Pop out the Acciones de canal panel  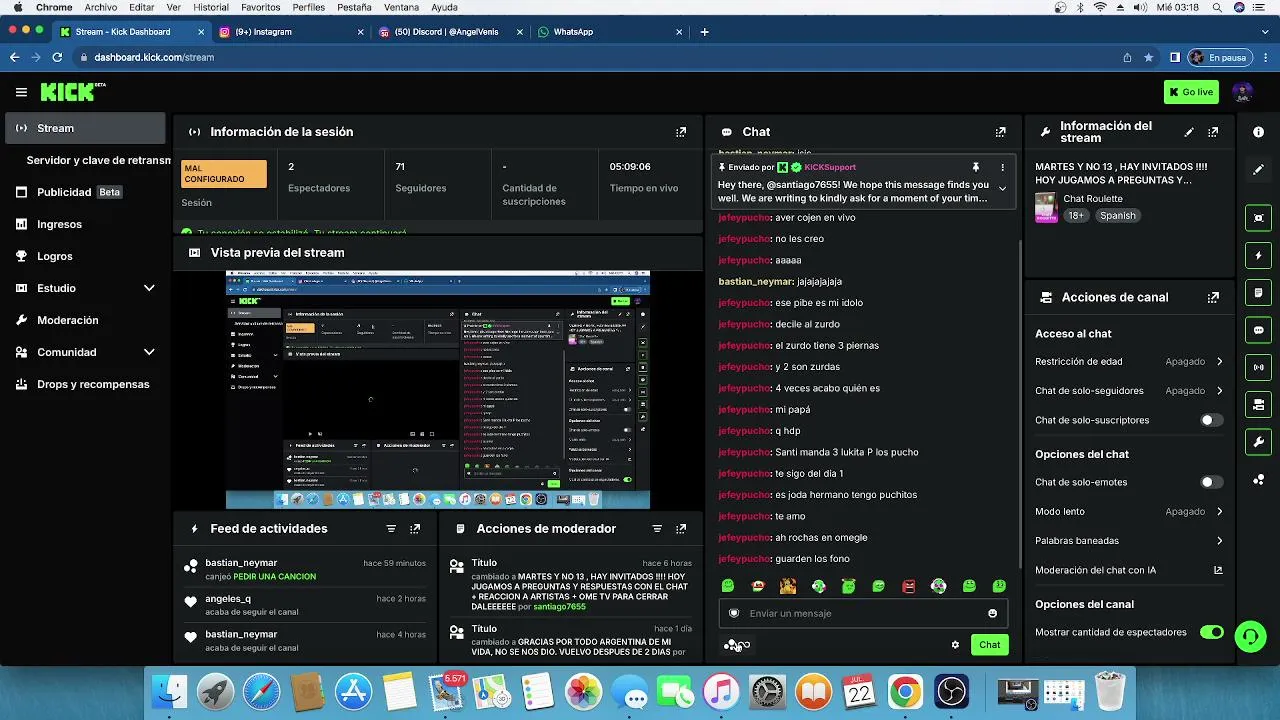[1213, 297]
